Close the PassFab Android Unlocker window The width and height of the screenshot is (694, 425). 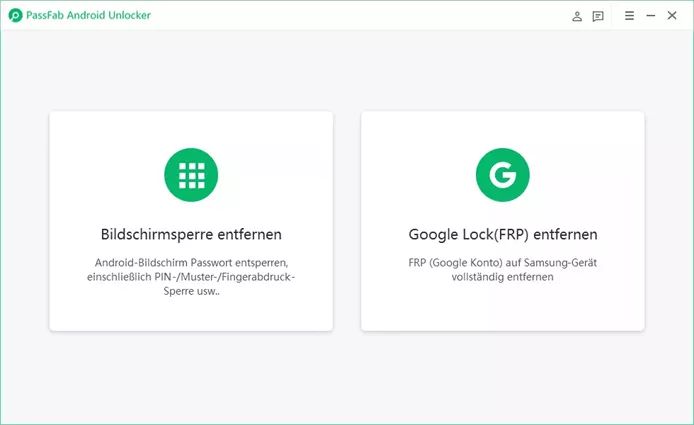(672, 16)
